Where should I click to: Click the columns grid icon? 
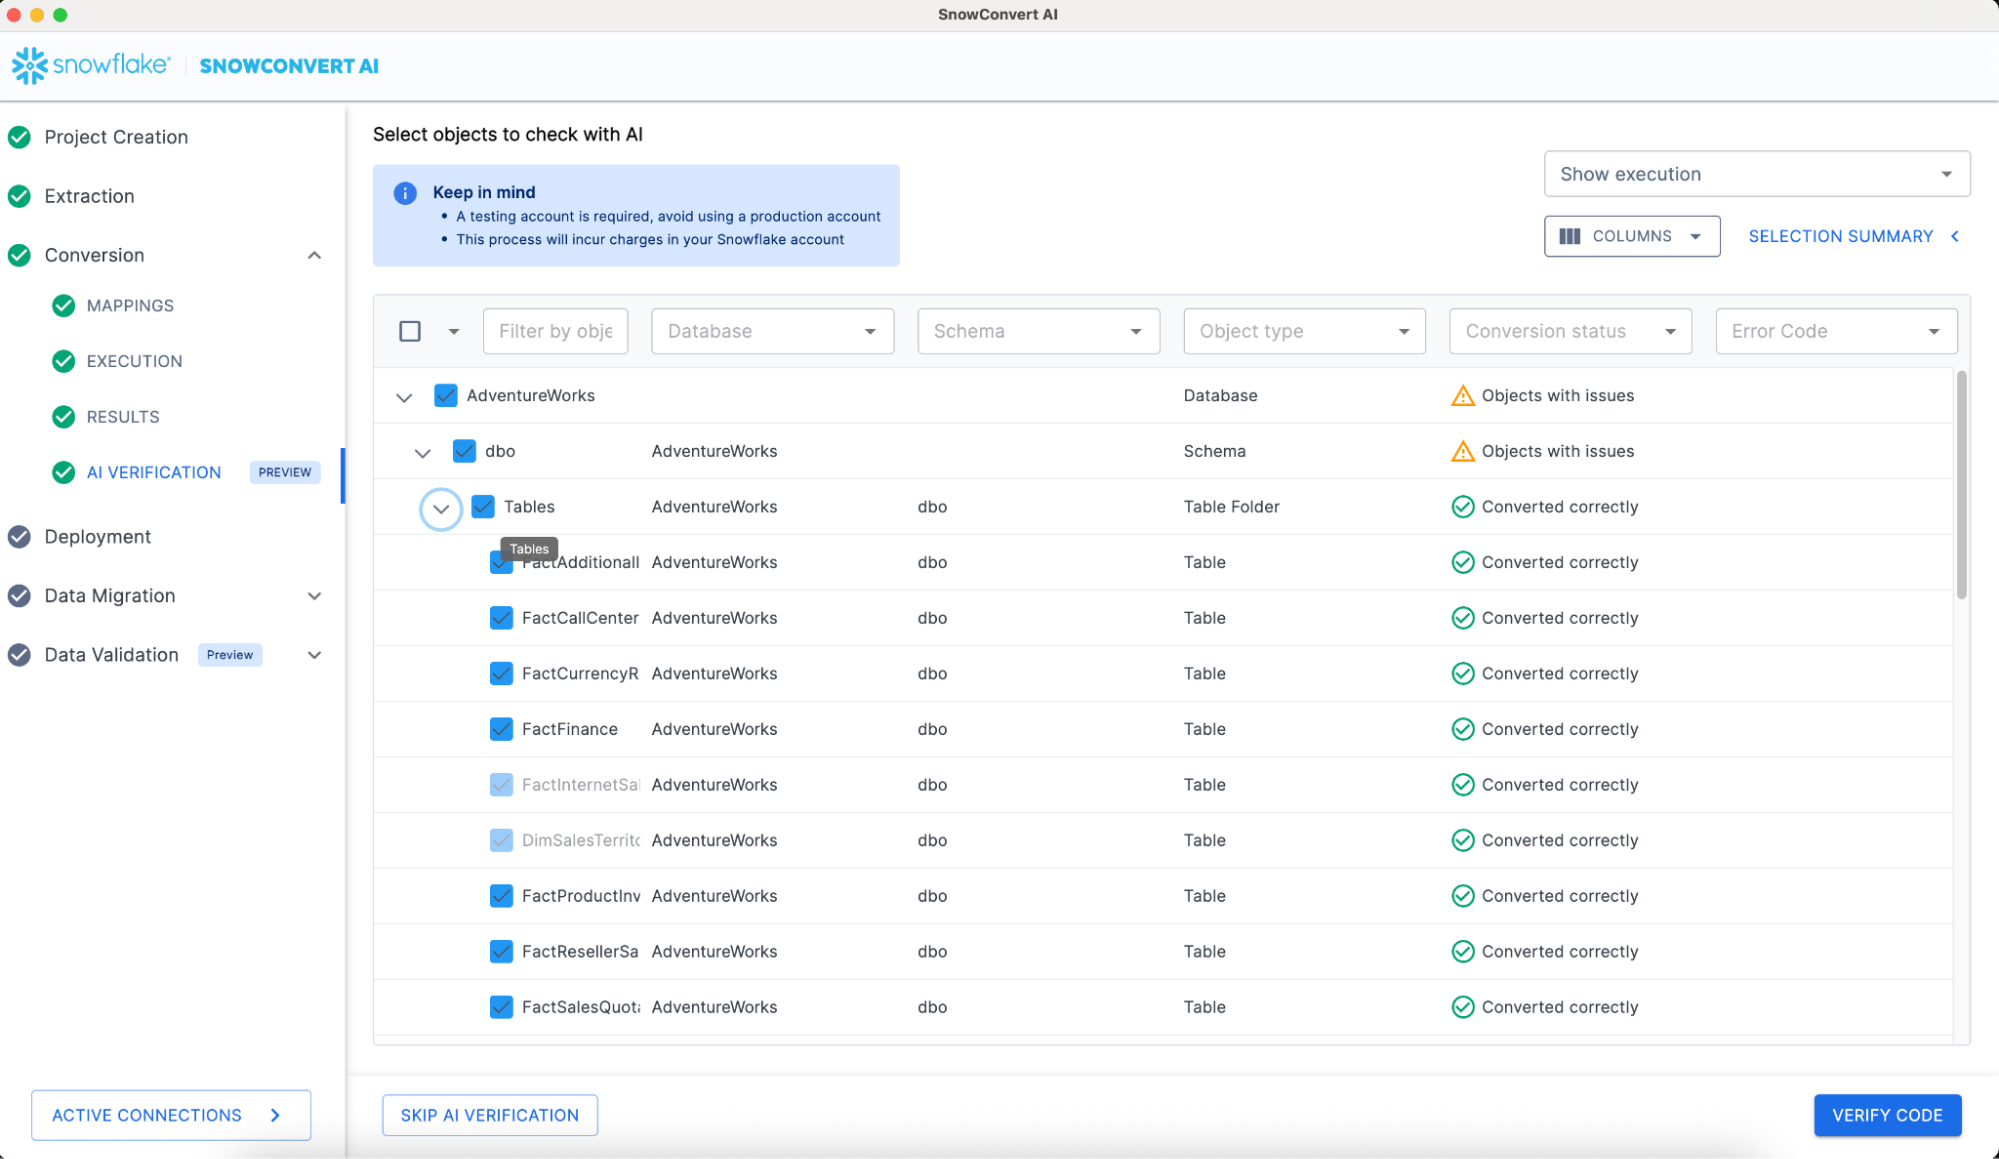coord(1570,236)
